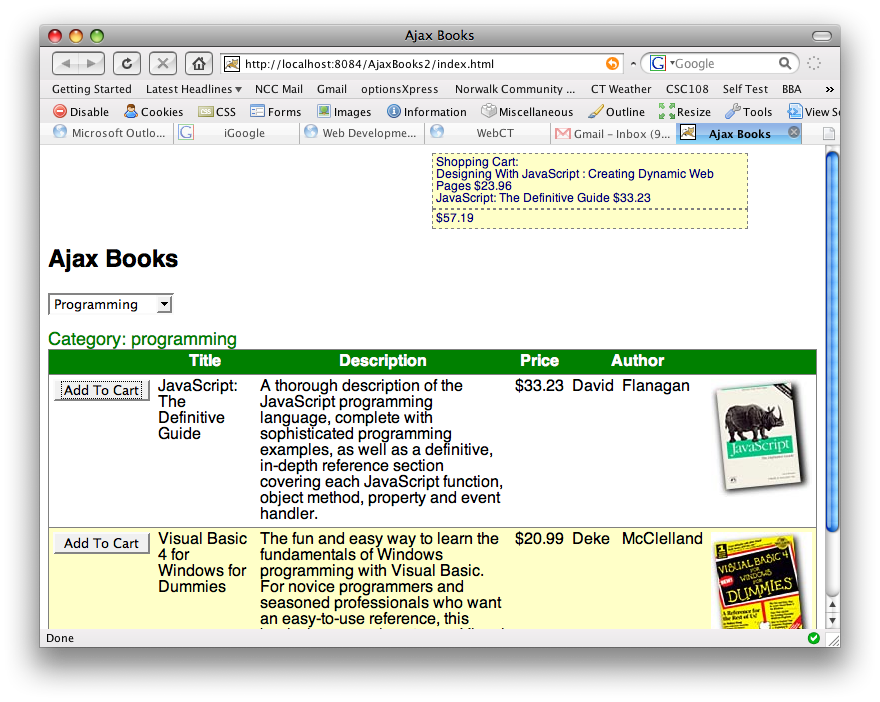Click the browser Back arrow button

65,63
